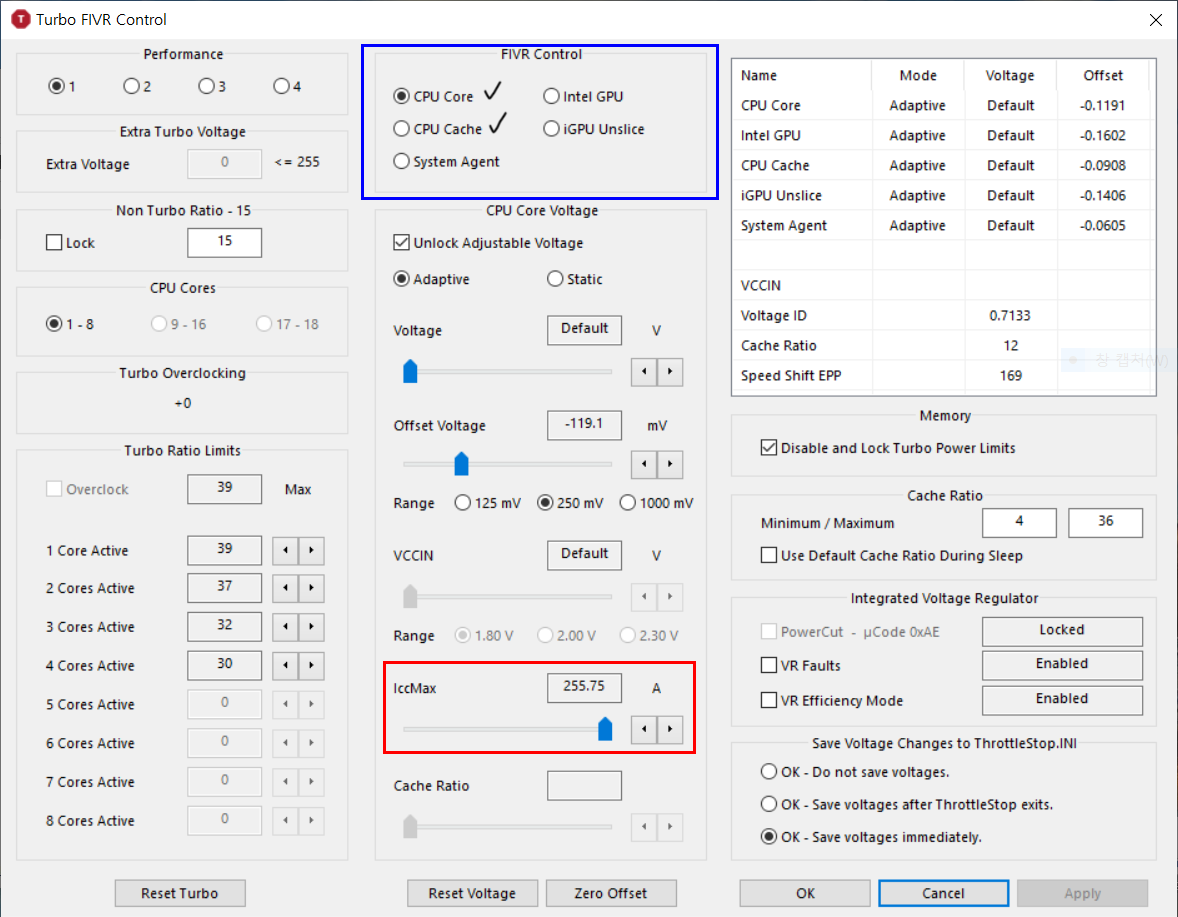Select Performance profile 3

click(x=213, y=86)
